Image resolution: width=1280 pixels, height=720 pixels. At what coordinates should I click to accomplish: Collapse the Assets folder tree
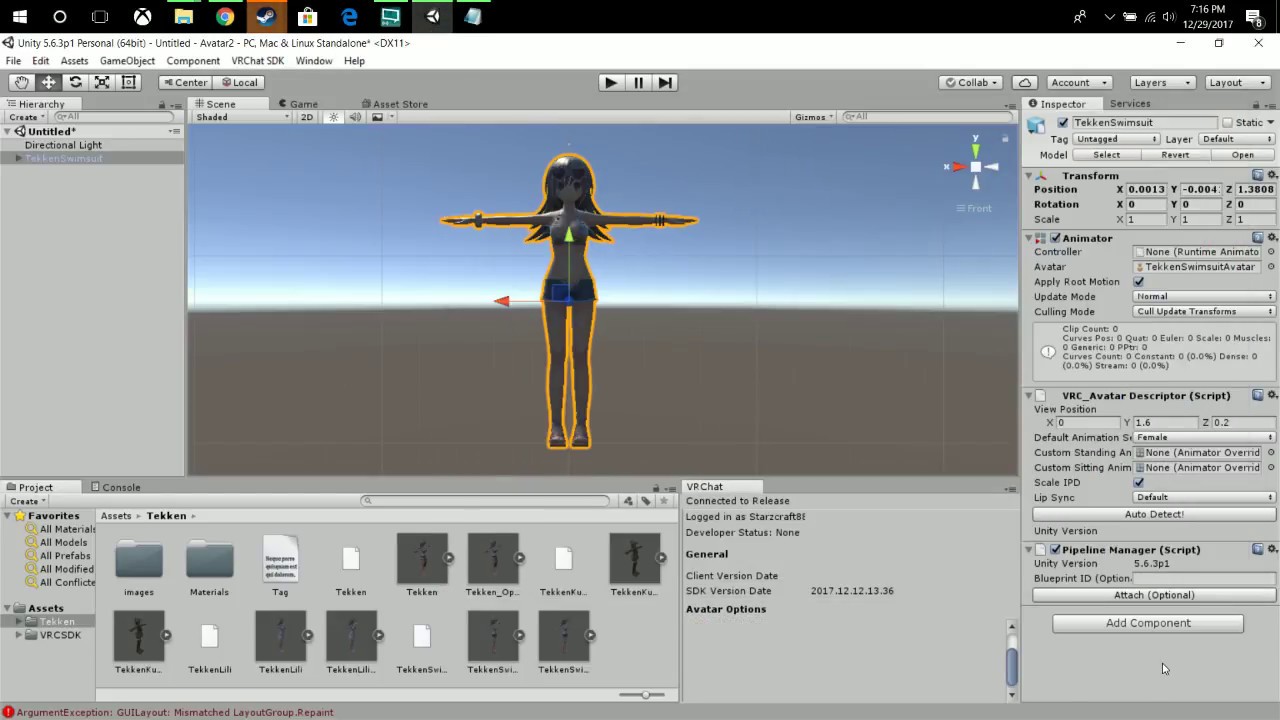8,608
